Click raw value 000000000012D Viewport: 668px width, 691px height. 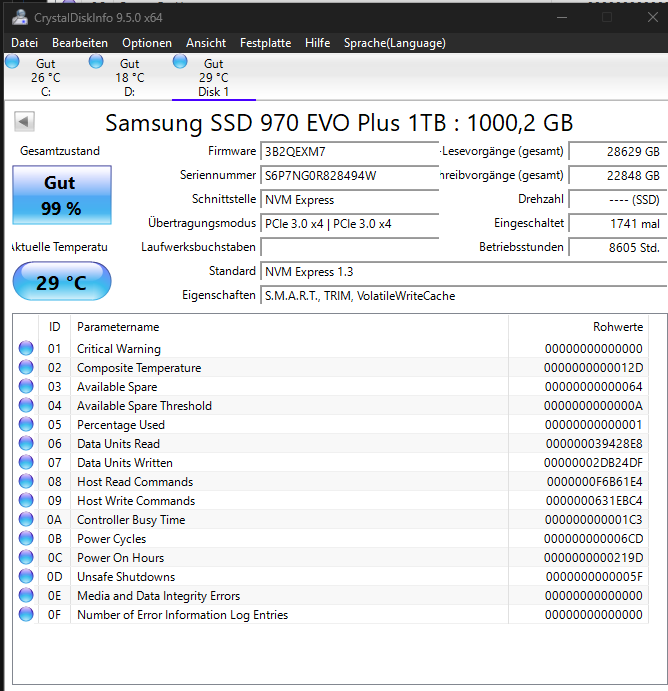click(593, 368)
